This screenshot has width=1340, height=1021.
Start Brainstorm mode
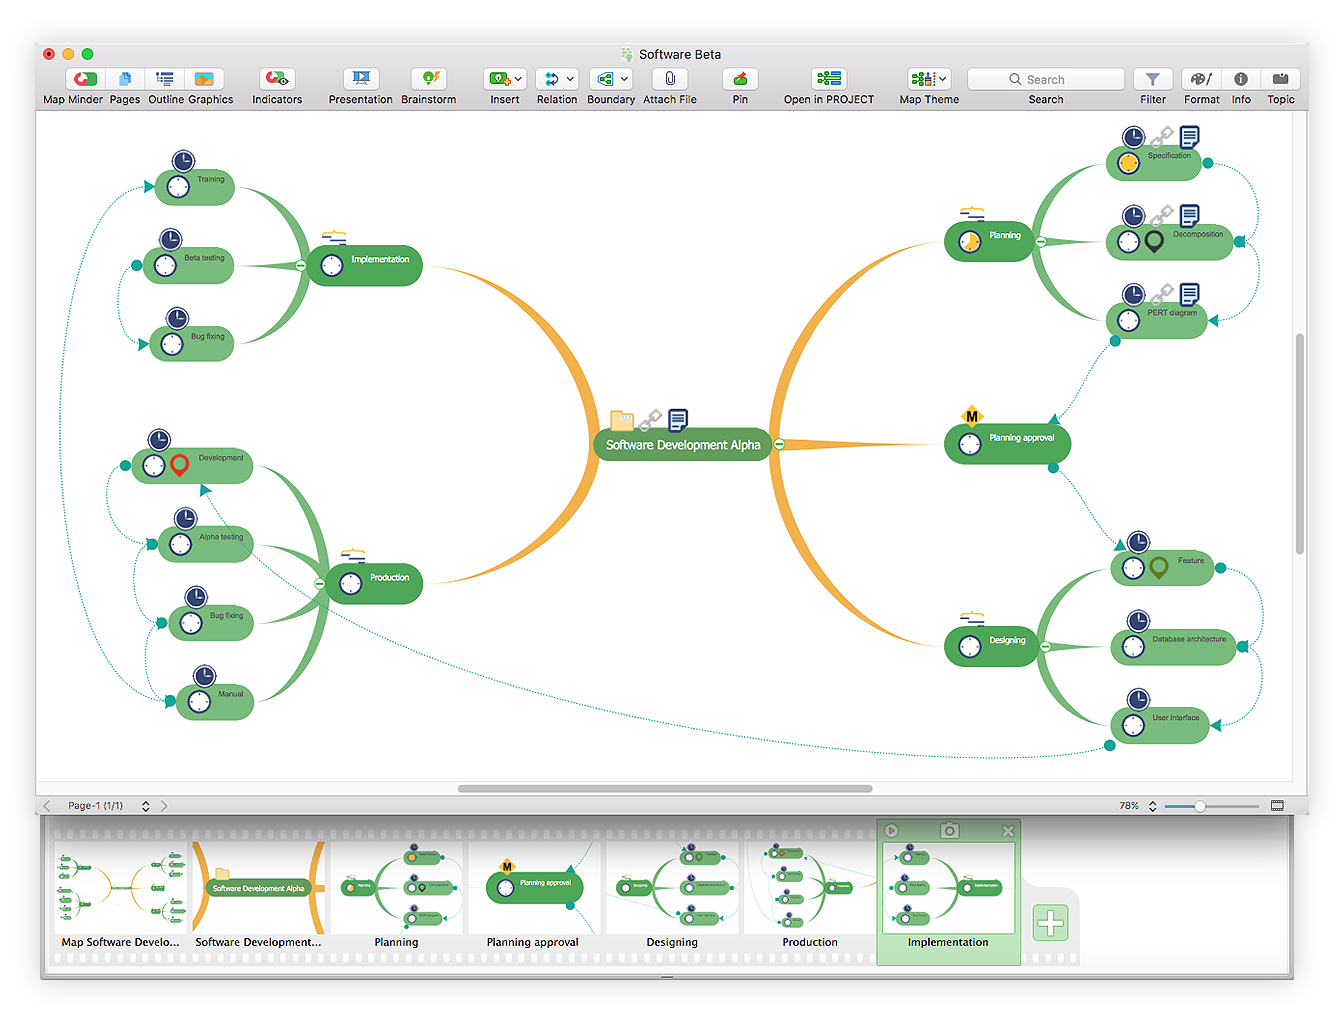[429, 79]
